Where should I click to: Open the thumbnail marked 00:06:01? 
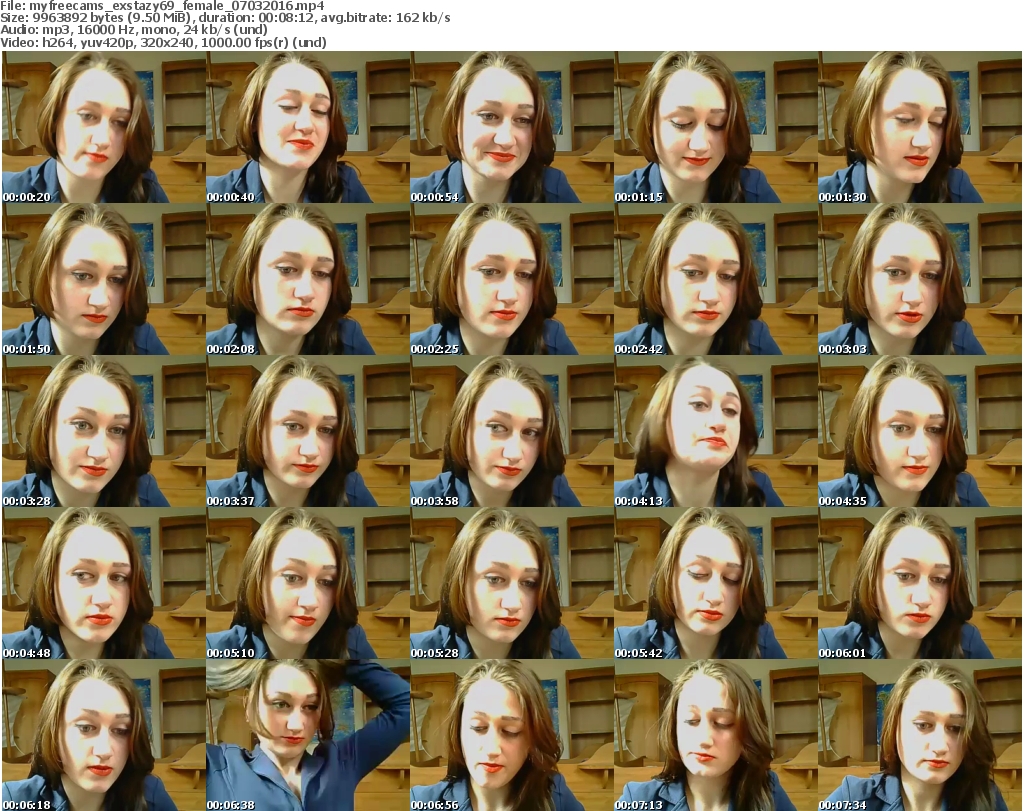click(919, 583)
